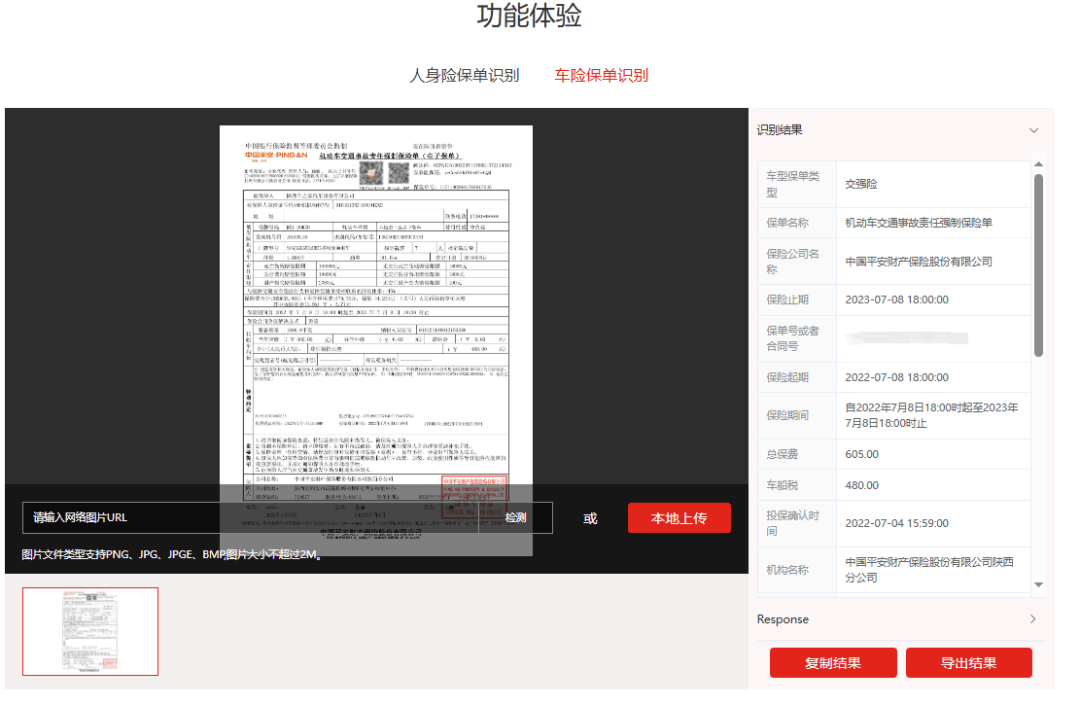The height and width of the screenshot is (705, 1080).
Task: Click 中国平安财产保险股份有限公司 company name value
Action: point(918,261)
